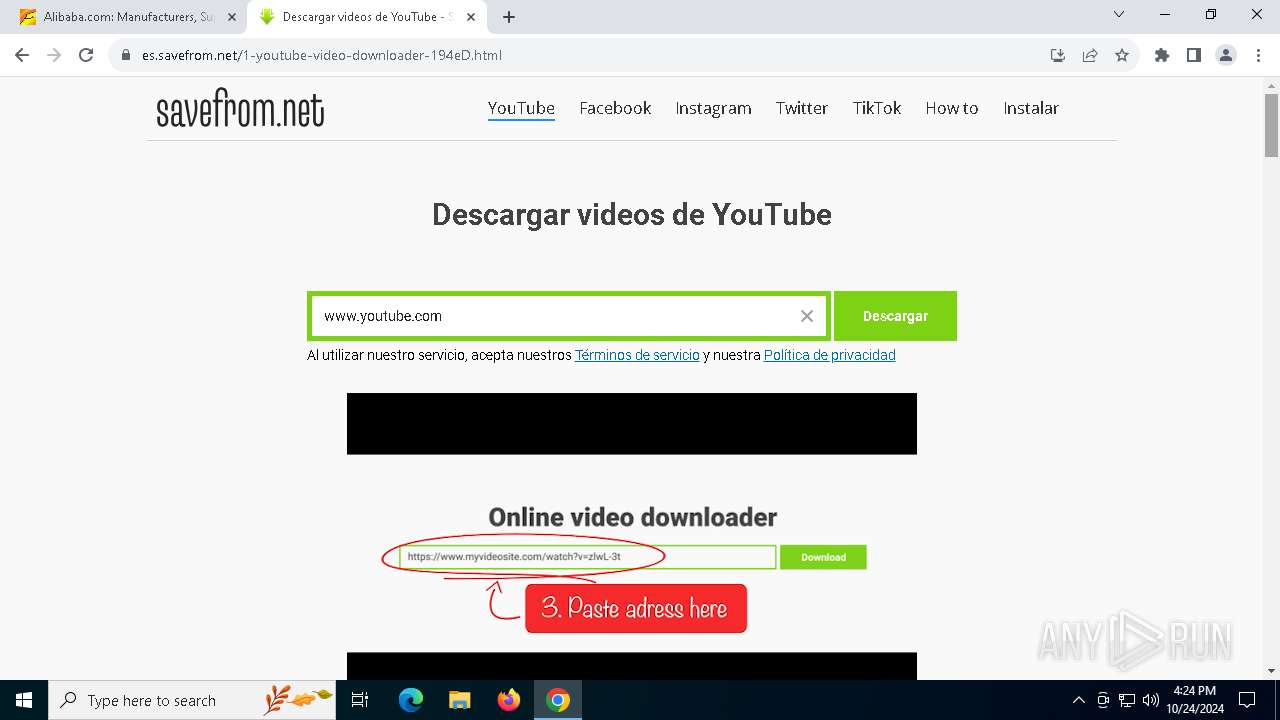Toggle the browser side panel
This screenshot has height=720, width=1280.
(1194, 55)
